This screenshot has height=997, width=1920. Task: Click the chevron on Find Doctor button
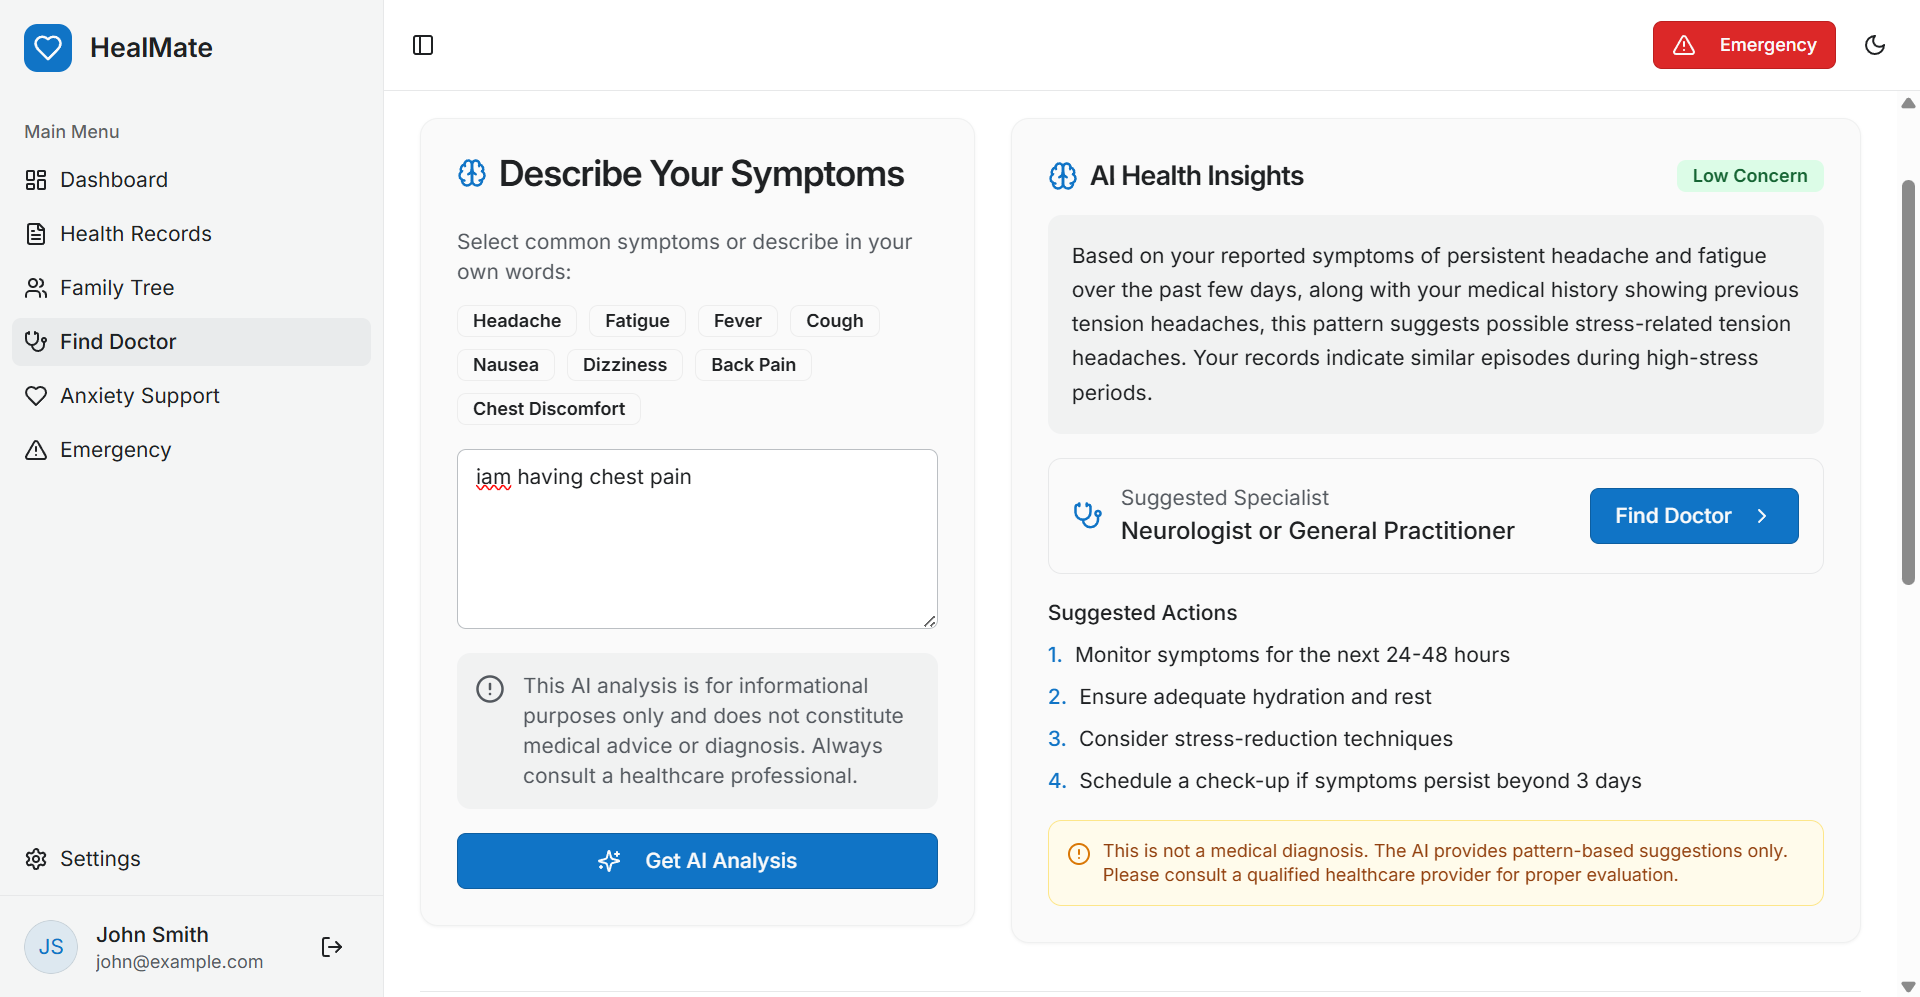[x=1762, y=516]
